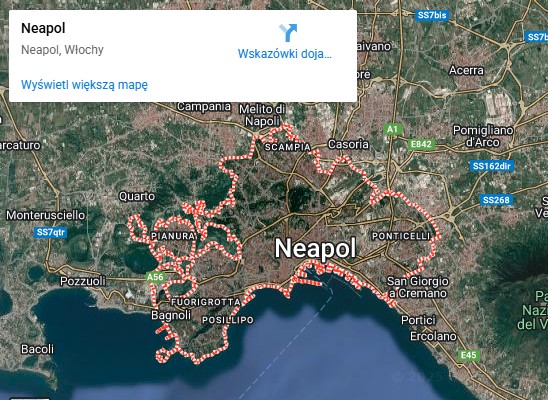Image resolution: width=548 pixels, height=400 pixels.
Task: Click the SS7bis road badge
Action: (432, 15)
